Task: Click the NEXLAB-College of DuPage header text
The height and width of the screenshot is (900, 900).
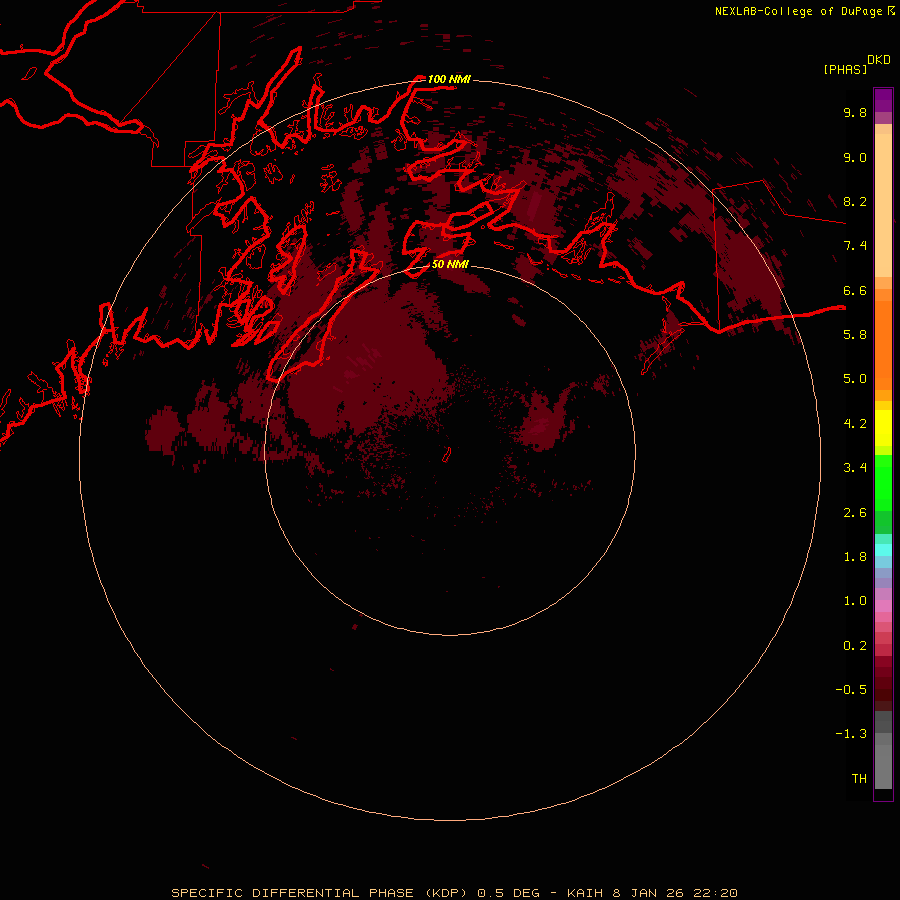Action: click(x=798, y=11)
